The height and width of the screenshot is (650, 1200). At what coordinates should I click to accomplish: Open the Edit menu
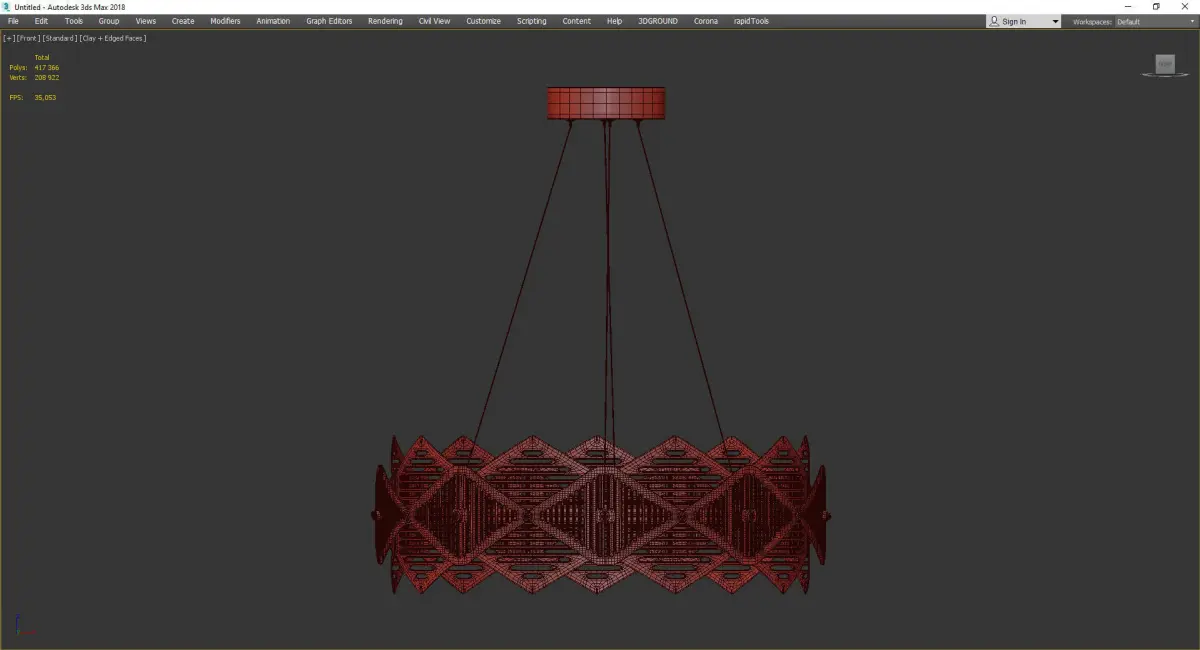(x=41, y=21)
